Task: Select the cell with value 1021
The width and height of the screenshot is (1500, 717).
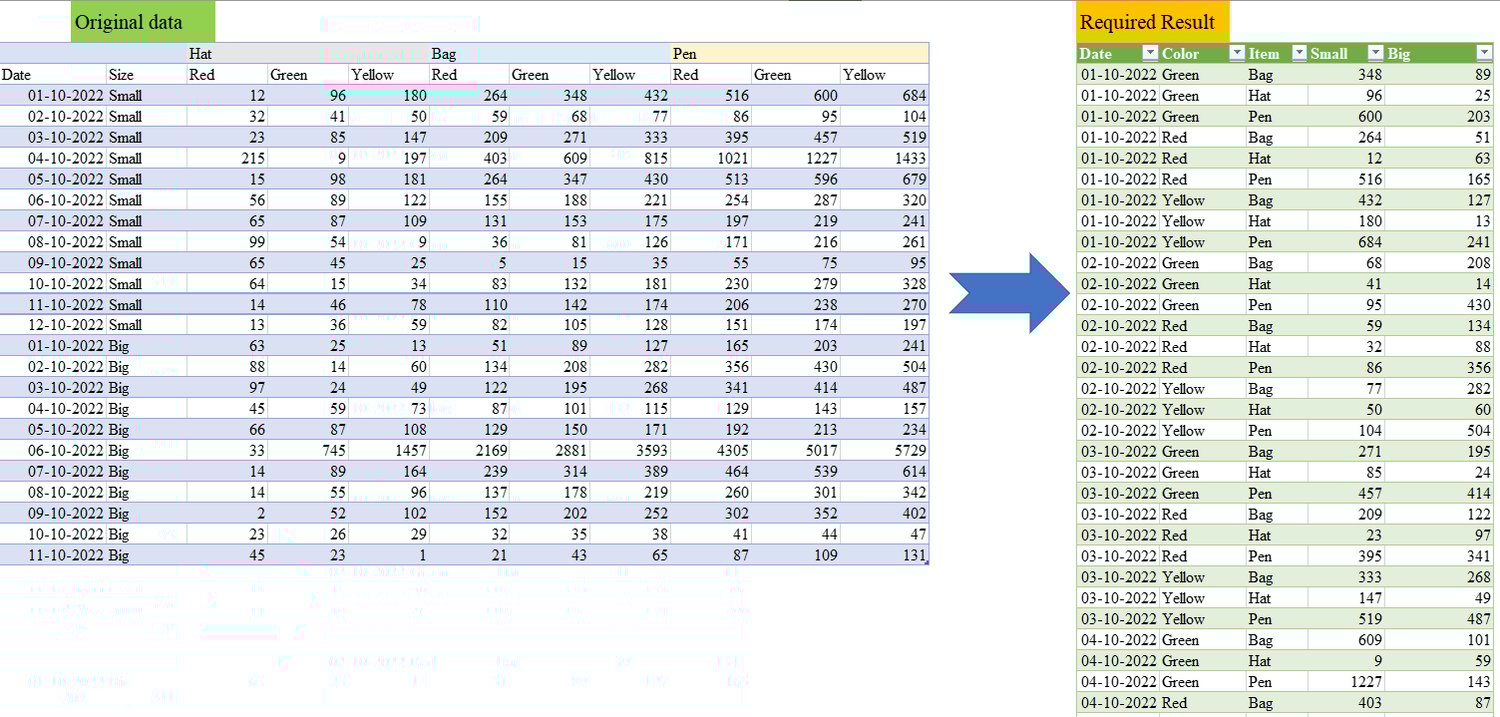Action: (711, 158)
